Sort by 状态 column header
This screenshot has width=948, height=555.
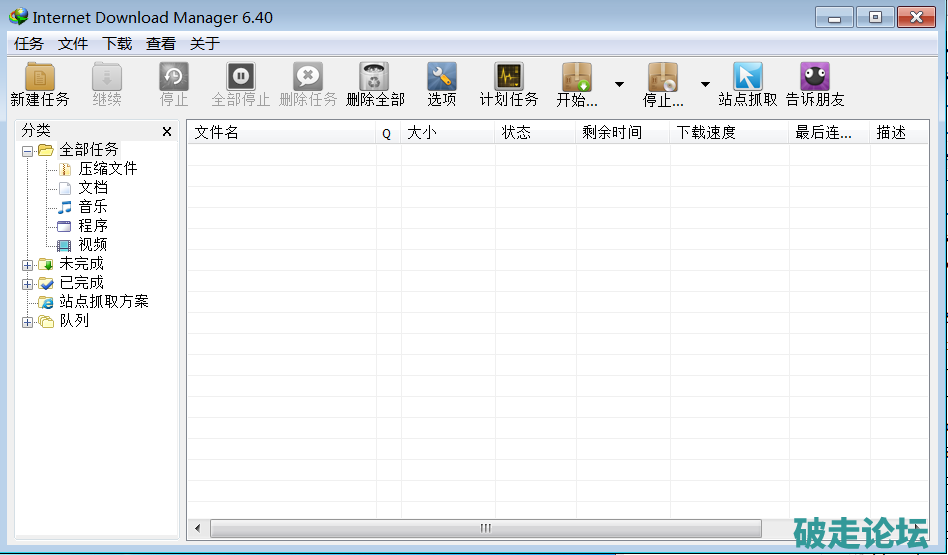(536, 132)
